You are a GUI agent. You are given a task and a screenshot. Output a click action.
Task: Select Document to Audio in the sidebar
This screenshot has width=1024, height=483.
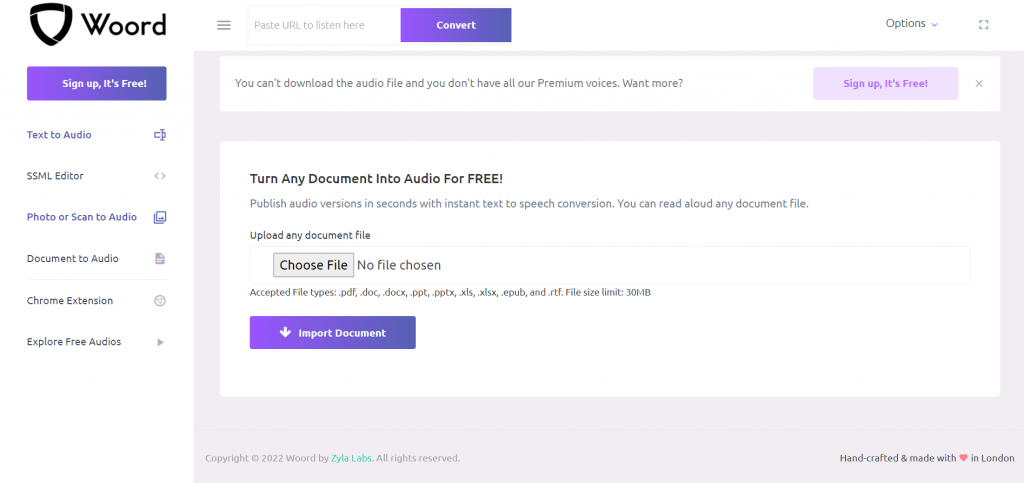pos(72,258)
